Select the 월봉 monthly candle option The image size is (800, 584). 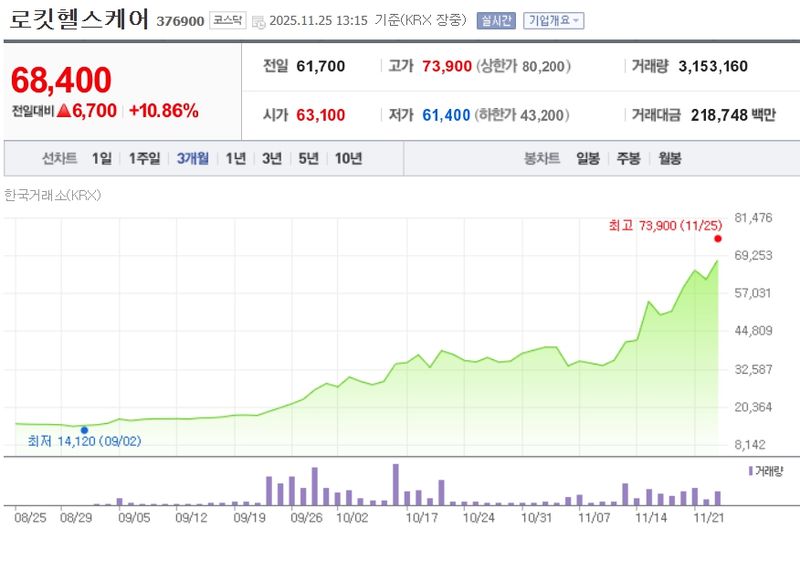coord(668,157)
